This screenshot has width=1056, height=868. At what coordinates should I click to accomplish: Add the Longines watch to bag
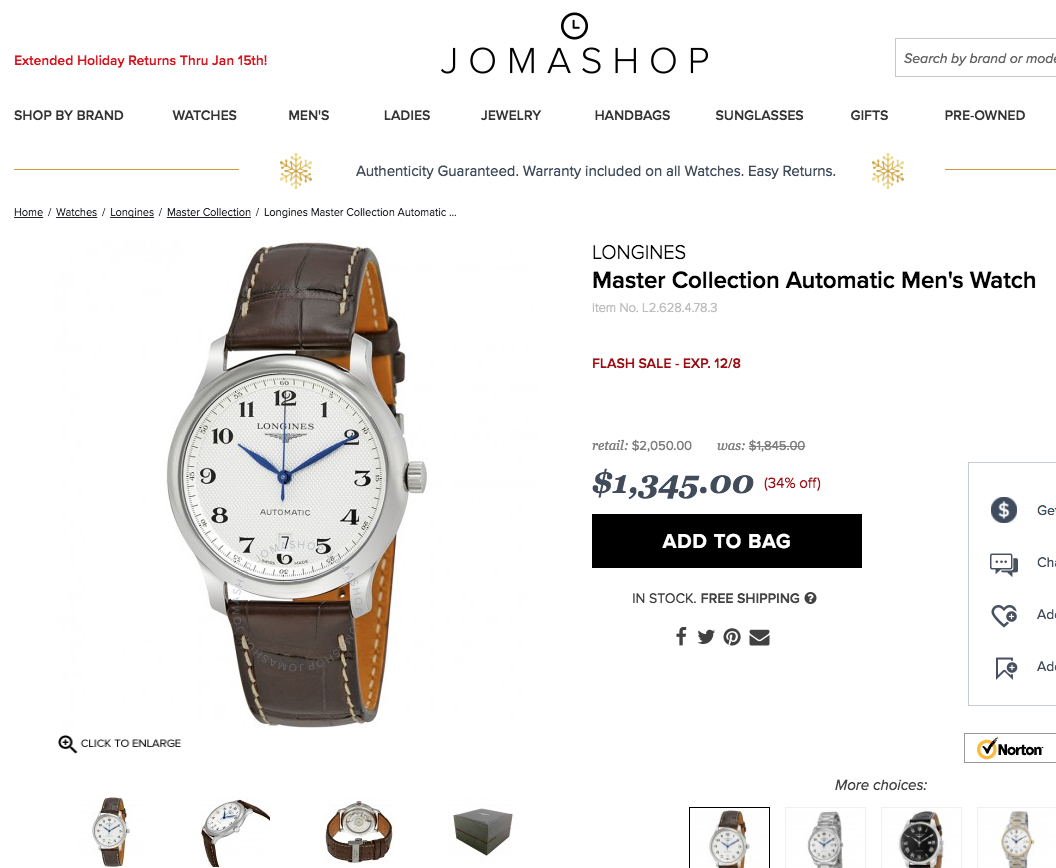point(727,541)
